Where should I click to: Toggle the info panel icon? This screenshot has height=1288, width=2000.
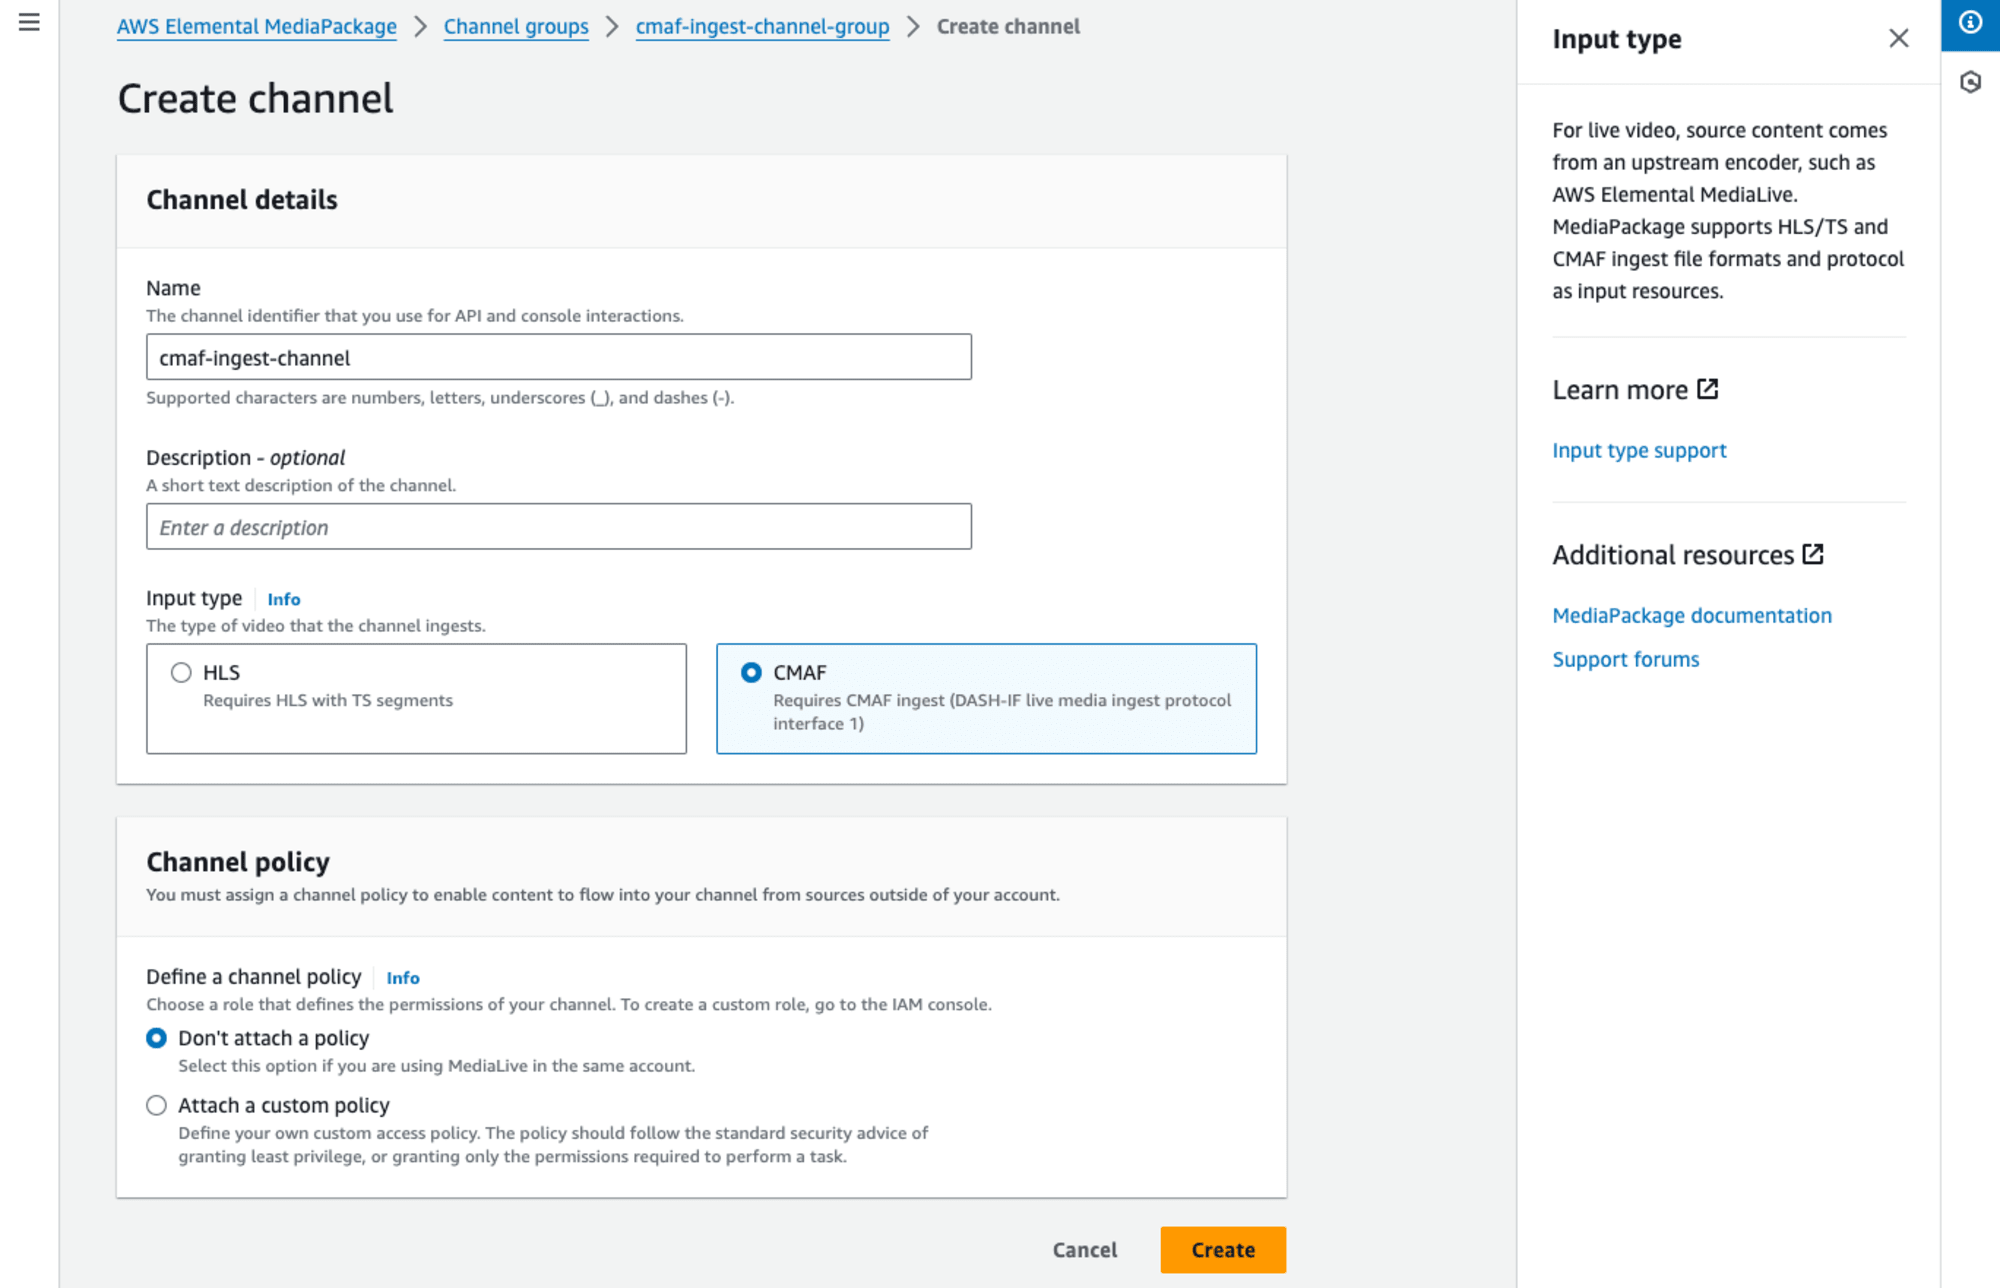(x=1970, y=23)
